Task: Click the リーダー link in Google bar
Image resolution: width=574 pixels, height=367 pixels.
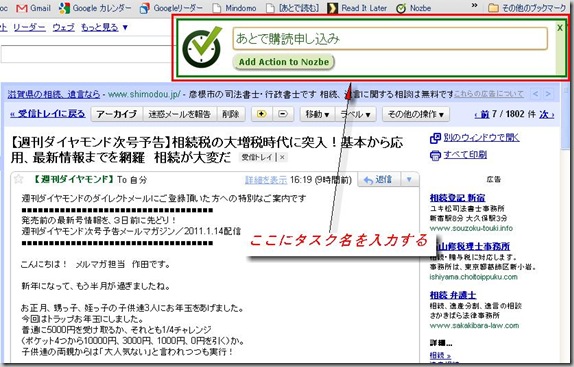Action: pos(29,27)
